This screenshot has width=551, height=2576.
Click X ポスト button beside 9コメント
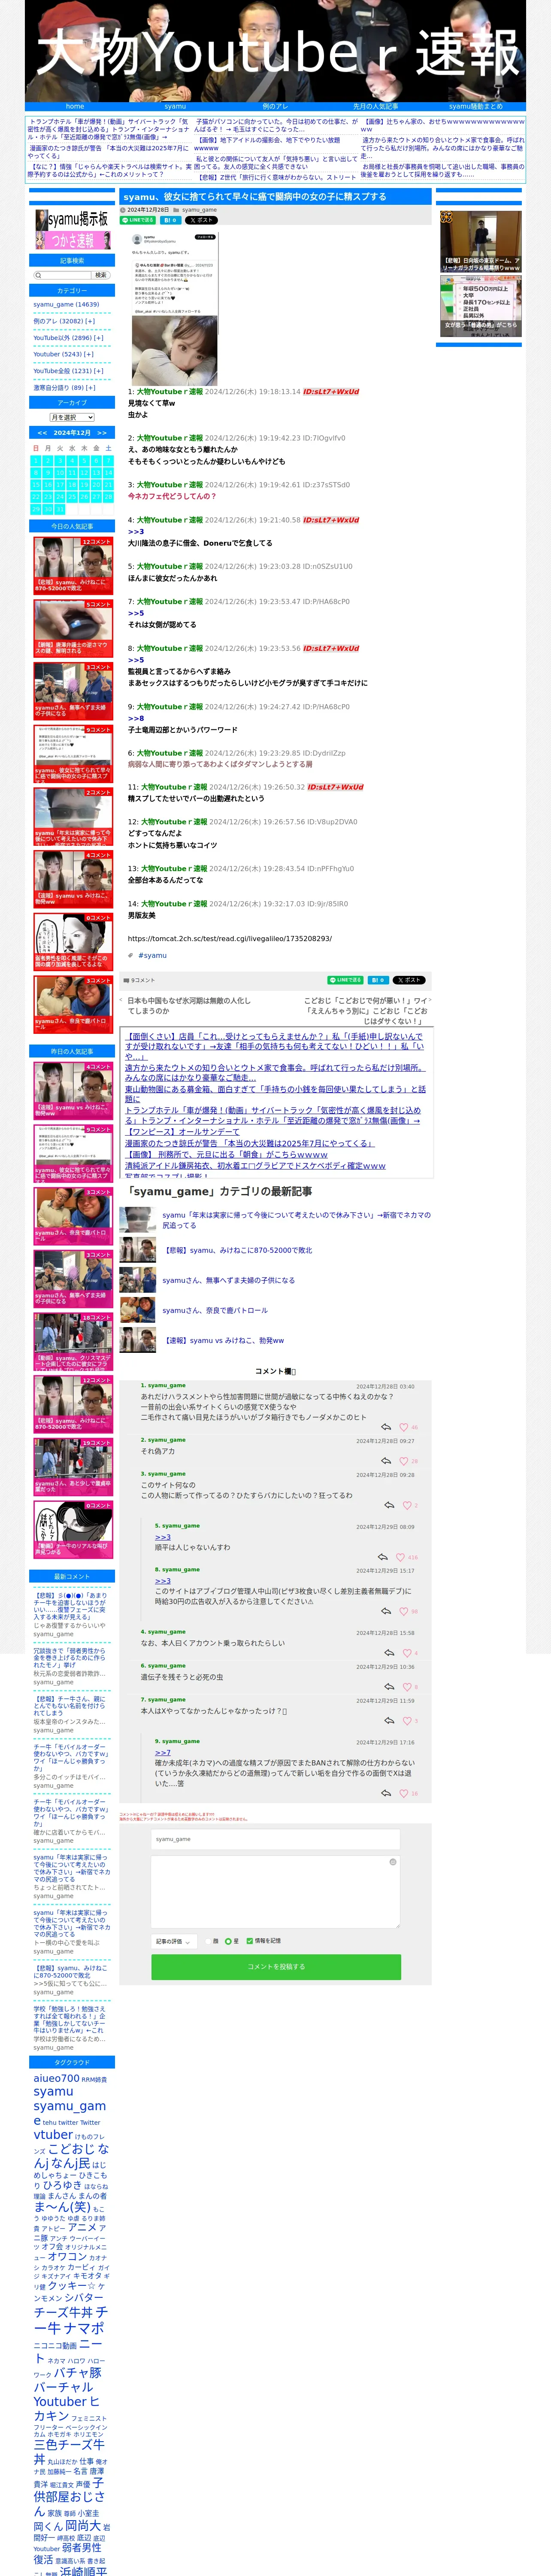tap(409, 980)
